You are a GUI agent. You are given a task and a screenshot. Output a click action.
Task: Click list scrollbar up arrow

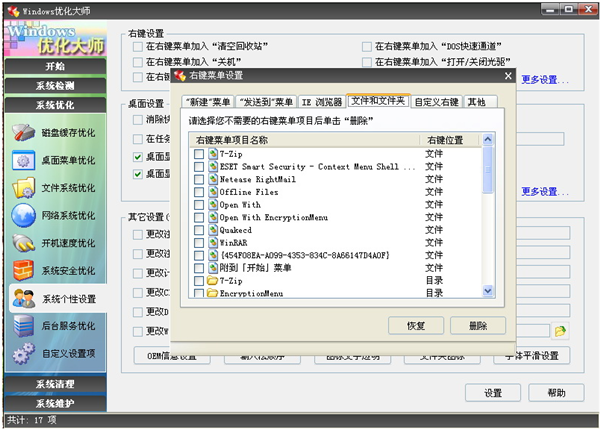point(488,139)
